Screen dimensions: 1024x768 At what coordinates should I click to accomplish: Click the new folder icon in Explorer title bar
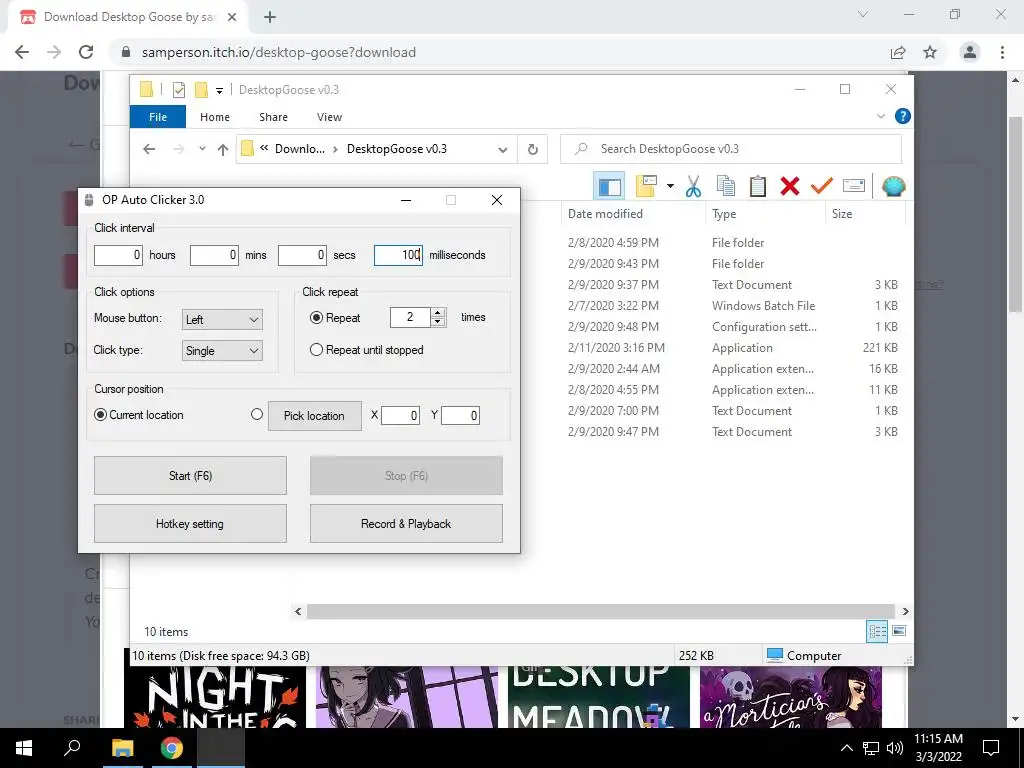click(201, 89)
